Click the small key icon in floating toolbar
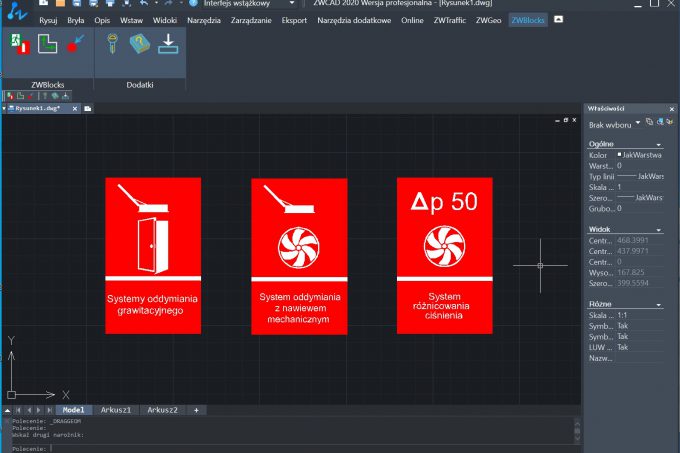The width and height of the screenshot is (680, 453). 45,96
